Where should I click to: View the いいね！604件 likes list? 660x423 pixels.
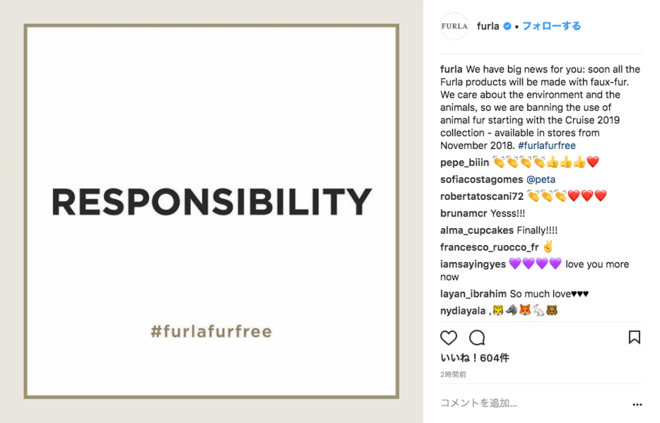[475, 358]
